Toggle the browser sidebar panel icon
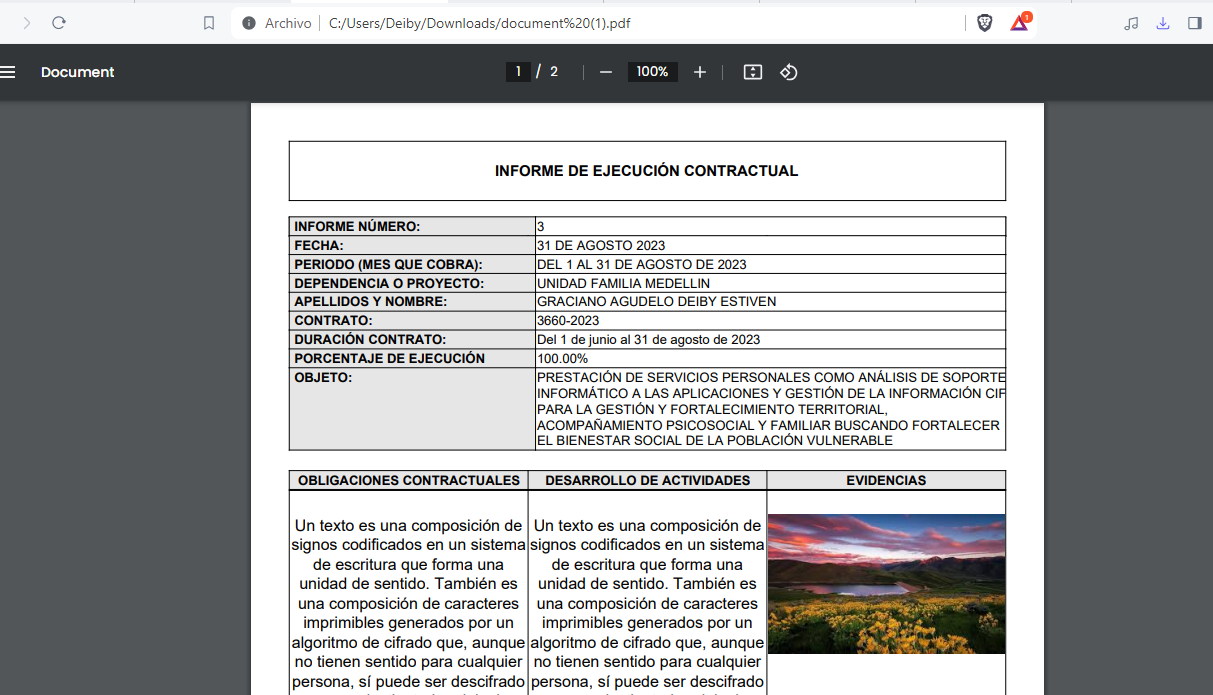This screenshot has height=695, width=1213. (1194, 23)
